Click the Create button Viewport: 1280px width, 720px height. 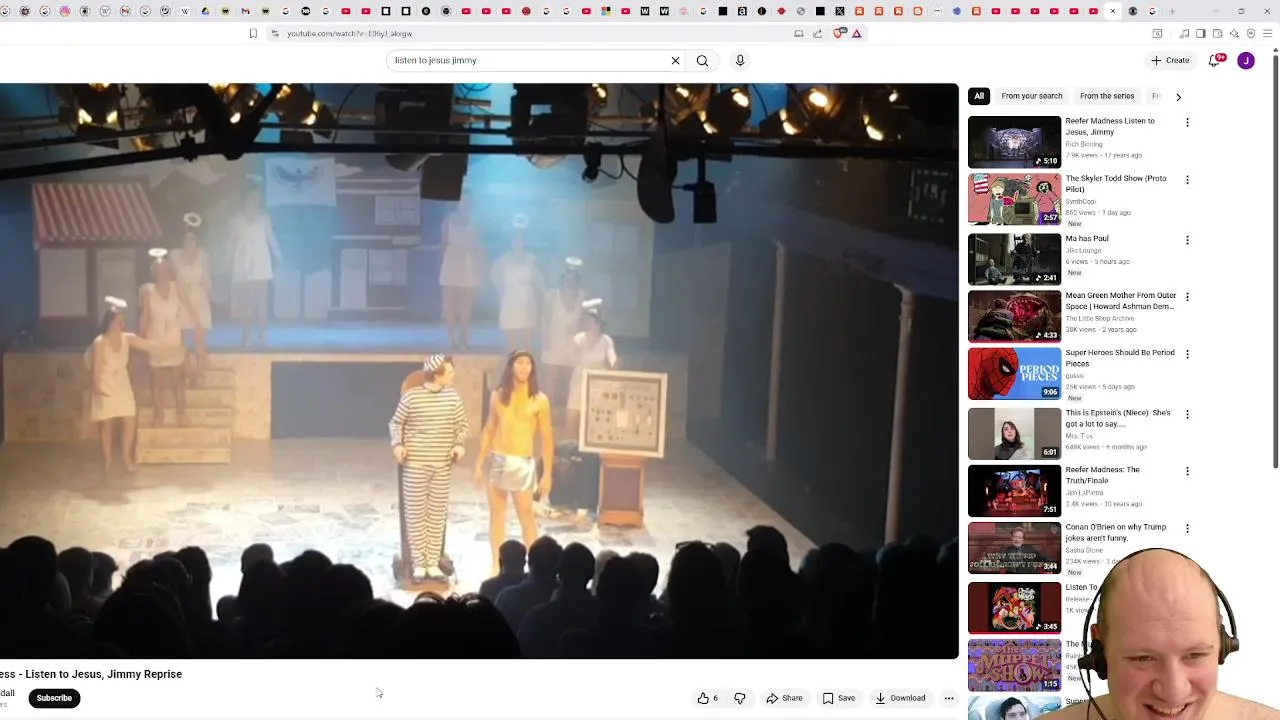point(1169,60)
